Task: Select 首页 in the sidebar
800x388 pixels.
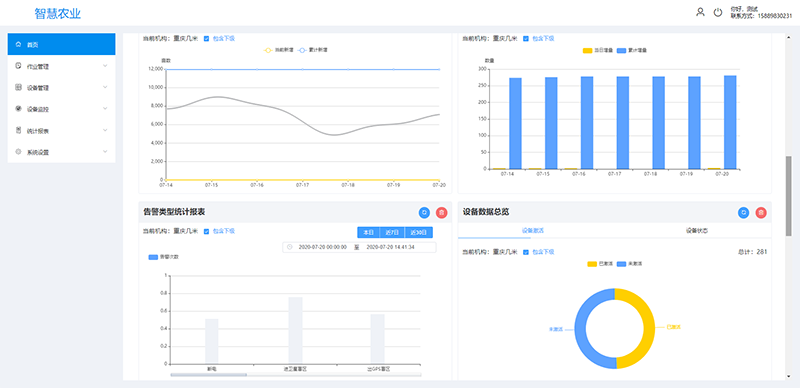Action: point(61,44)
